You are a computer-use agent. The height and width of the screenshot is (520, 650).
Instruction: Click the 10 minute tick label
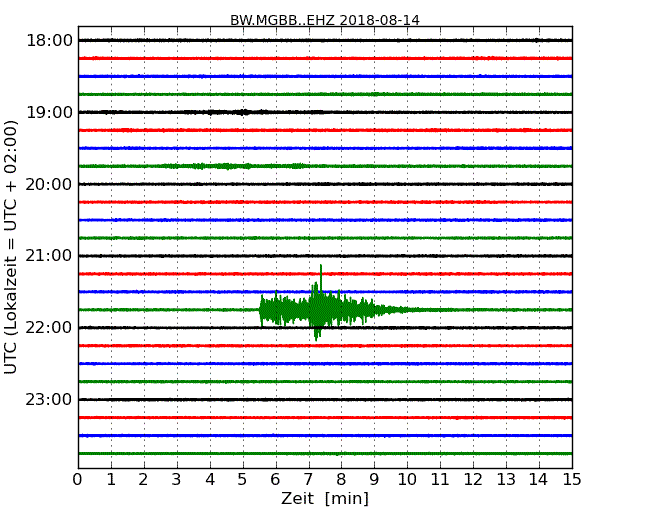point(407,480)
